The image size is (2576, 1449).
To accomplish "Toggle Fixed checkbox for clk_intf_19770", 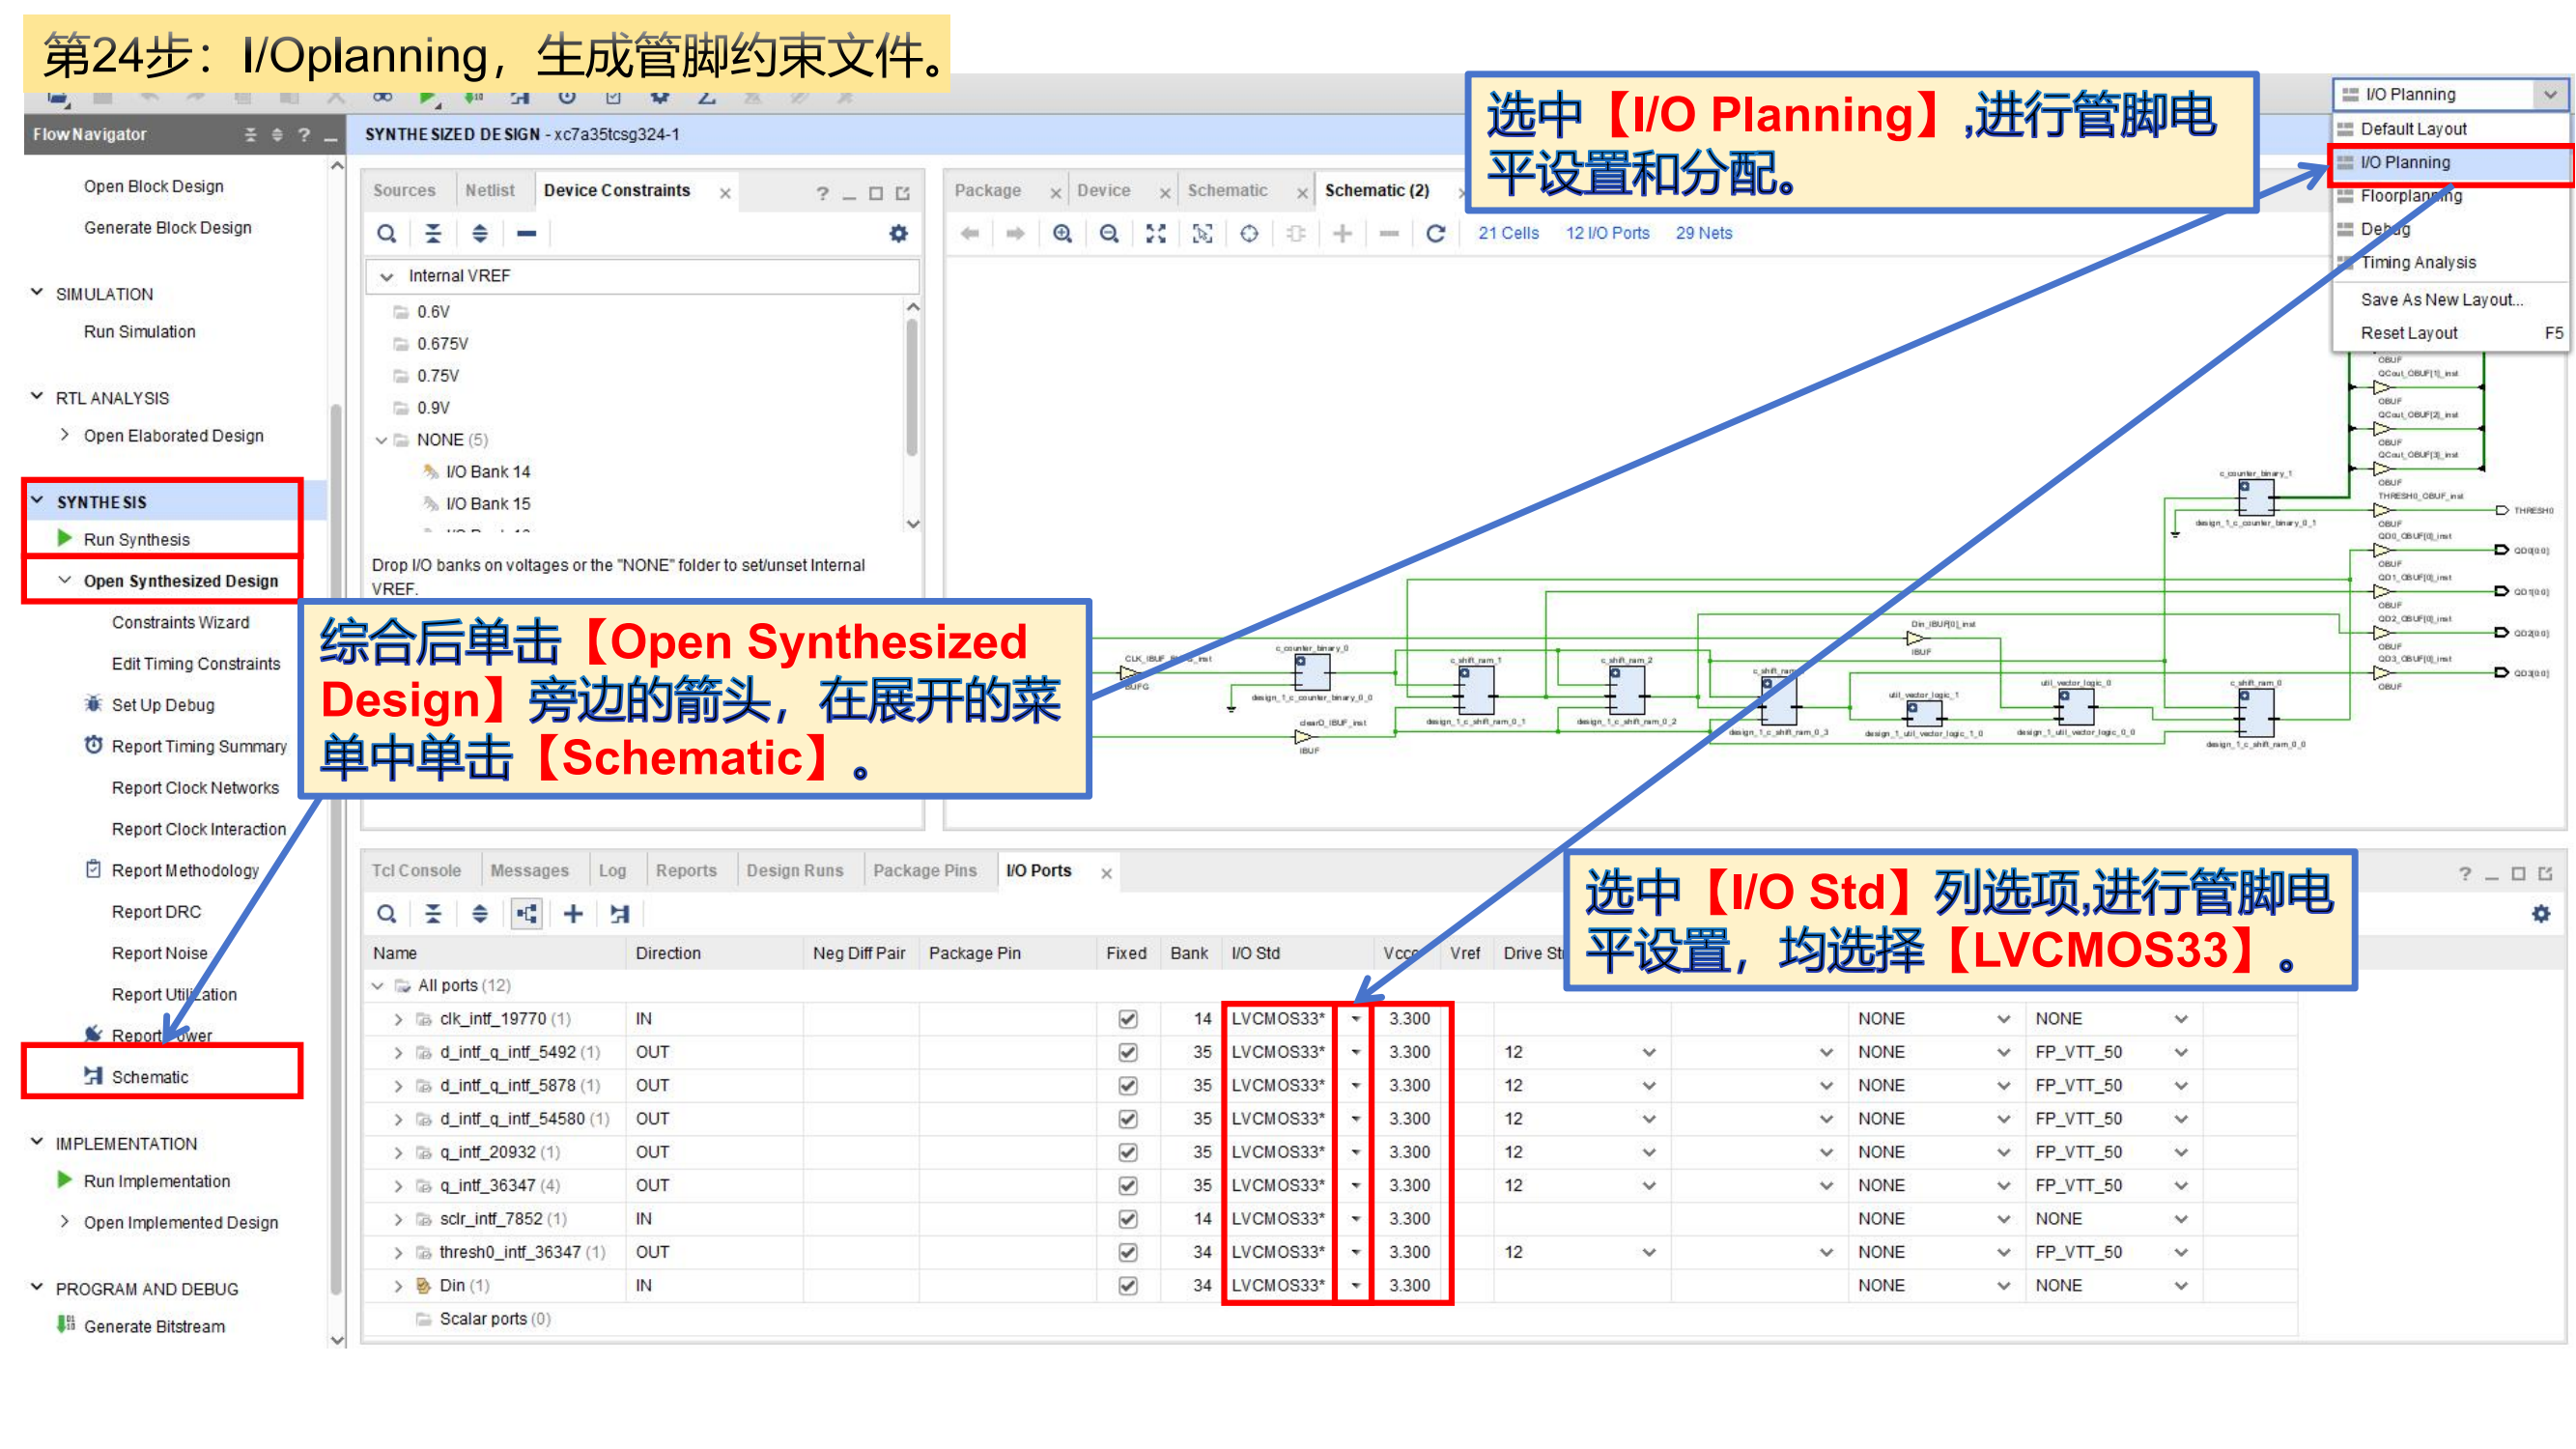I will pyautogui.click(x=1127, y=1018).
